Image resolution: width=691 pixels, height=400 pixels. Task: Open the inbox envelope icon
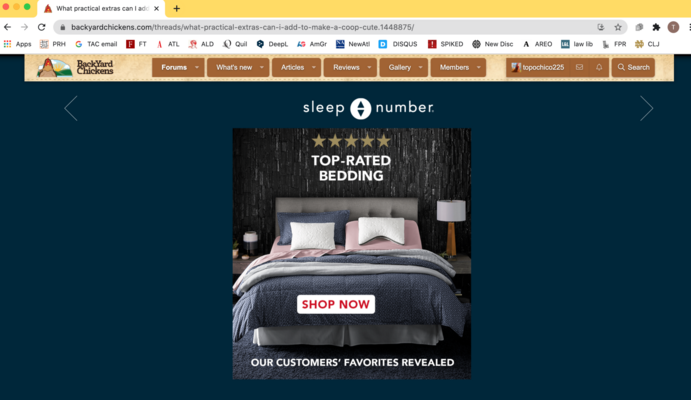tap(580, 67)
